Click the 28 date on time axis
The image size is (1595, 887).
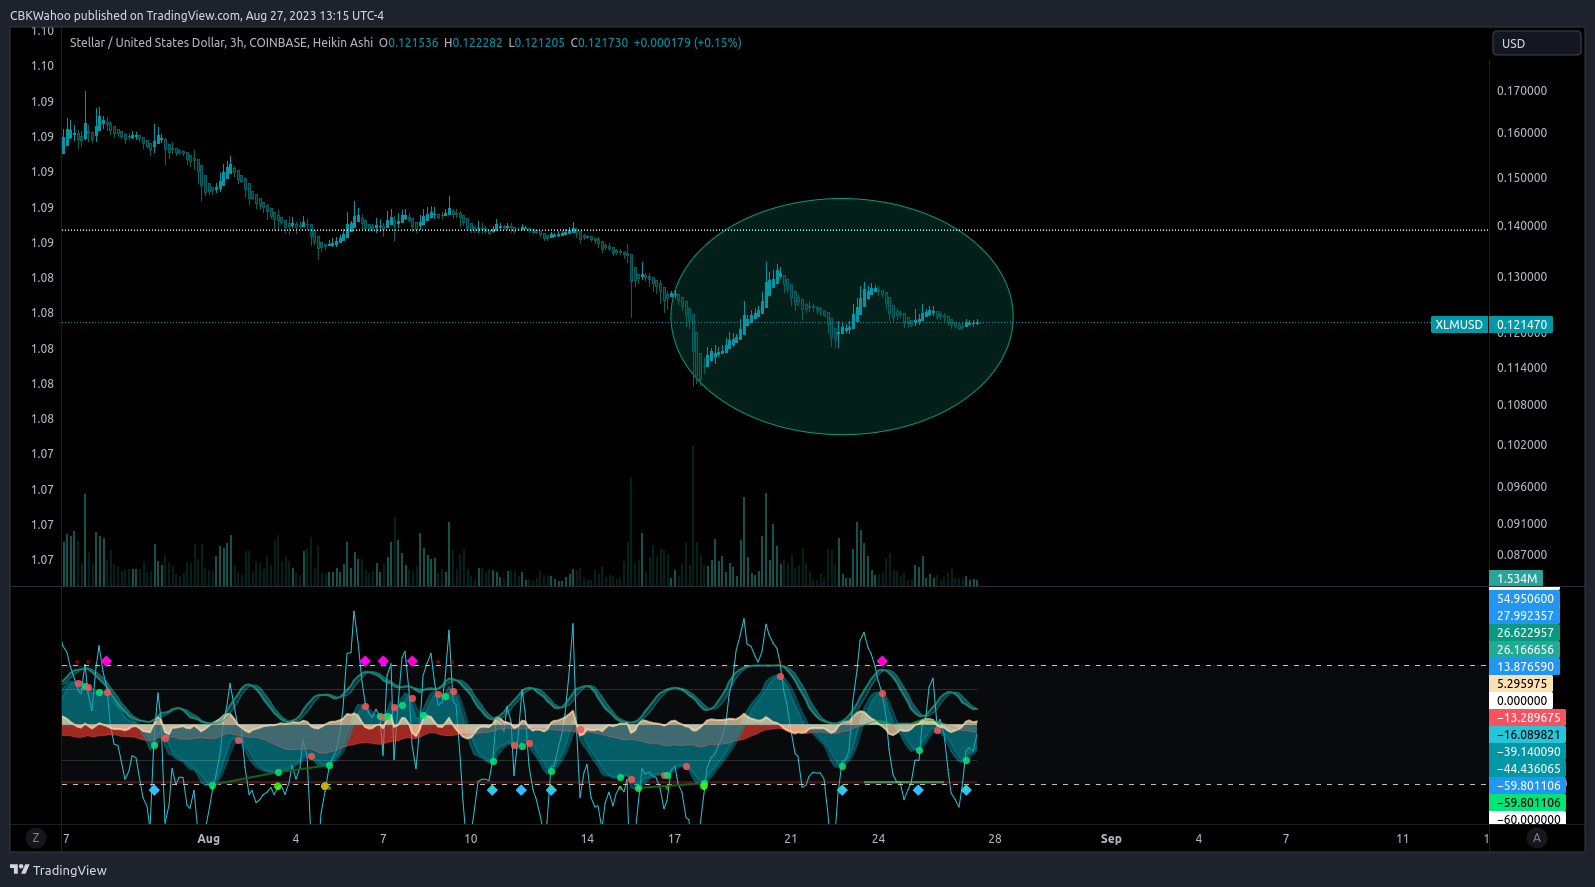(995, 839)
